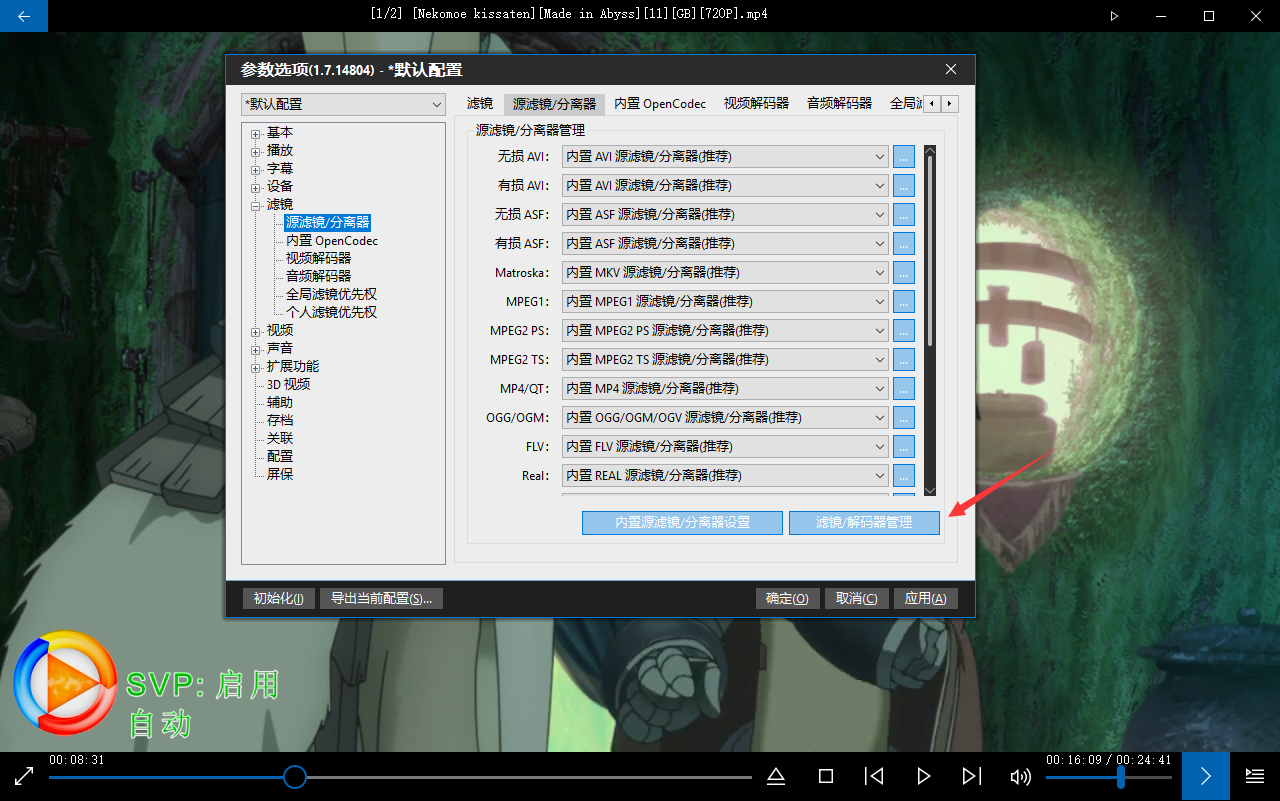Click the 取消 button
Screen dimensions: 1280x801
point(857,599)
